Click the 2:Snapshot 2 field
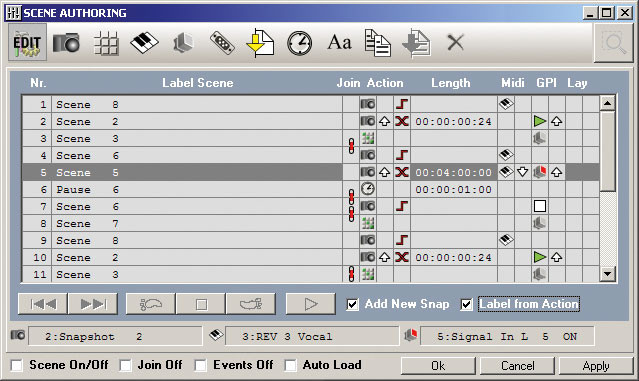This screenshot has width=639, height=381. (x=115, y=336)
